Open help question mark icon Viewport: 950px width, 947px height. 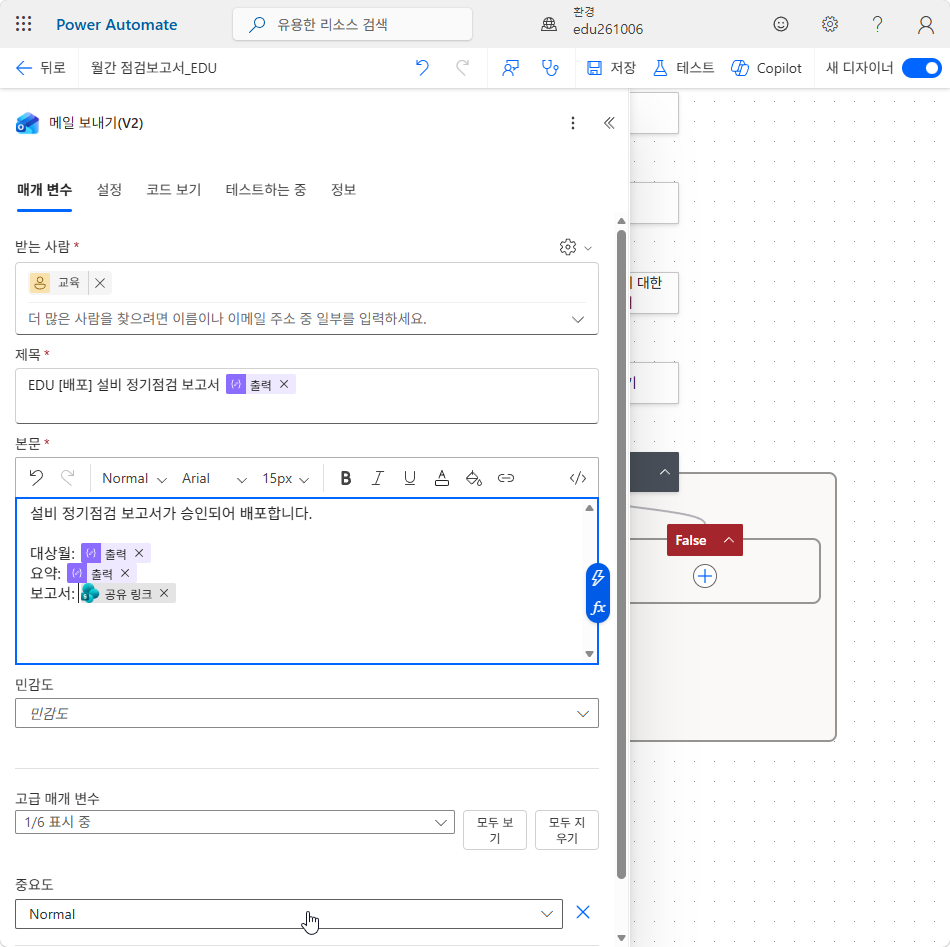tap(877, 24)
